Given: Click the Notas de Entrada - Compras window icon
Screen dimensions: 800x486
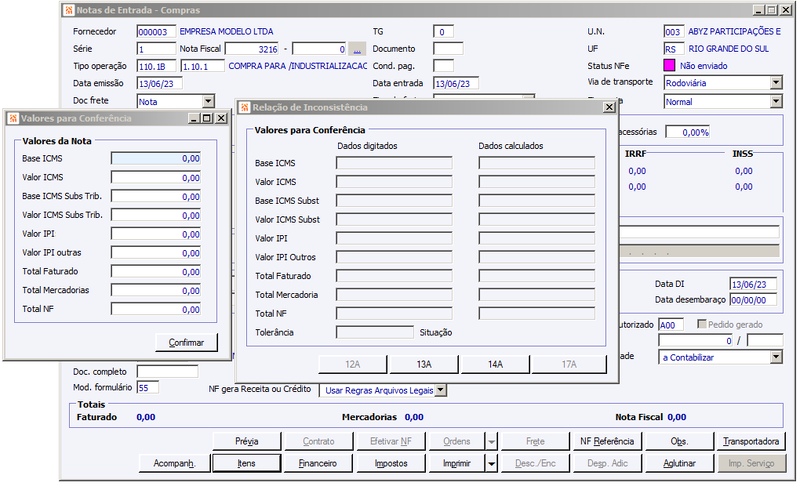Looking at the screenshot, I should pos(69,10).
